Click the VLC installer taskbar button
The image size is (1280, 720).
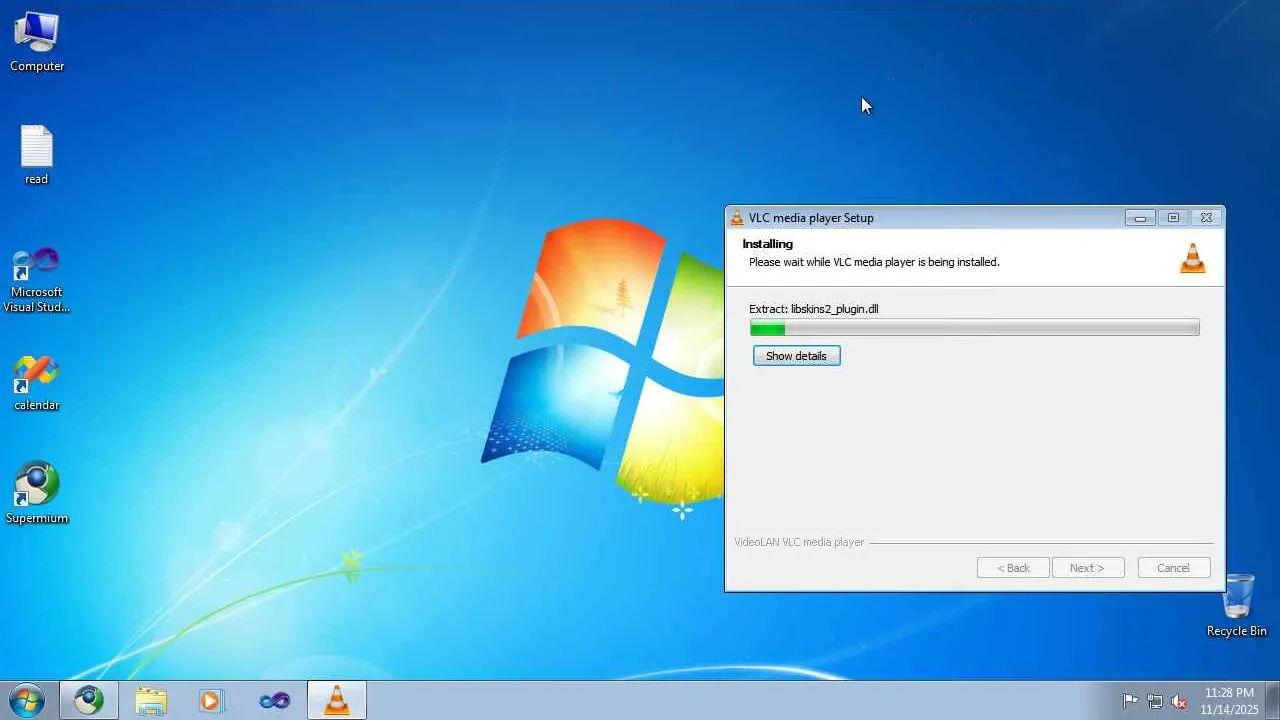(337, 701)
